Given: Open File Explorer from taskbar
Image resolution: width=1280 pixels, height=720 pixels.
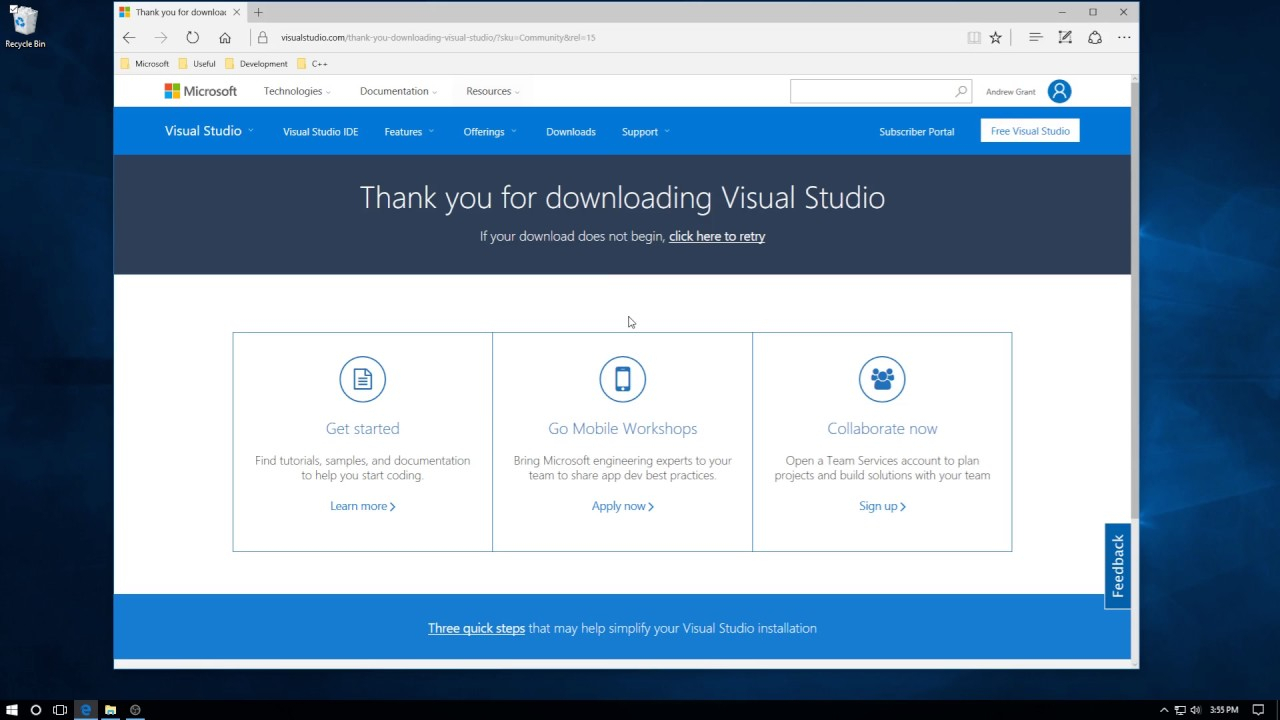Looking at the screenshot, I should [x=110, y=710].
